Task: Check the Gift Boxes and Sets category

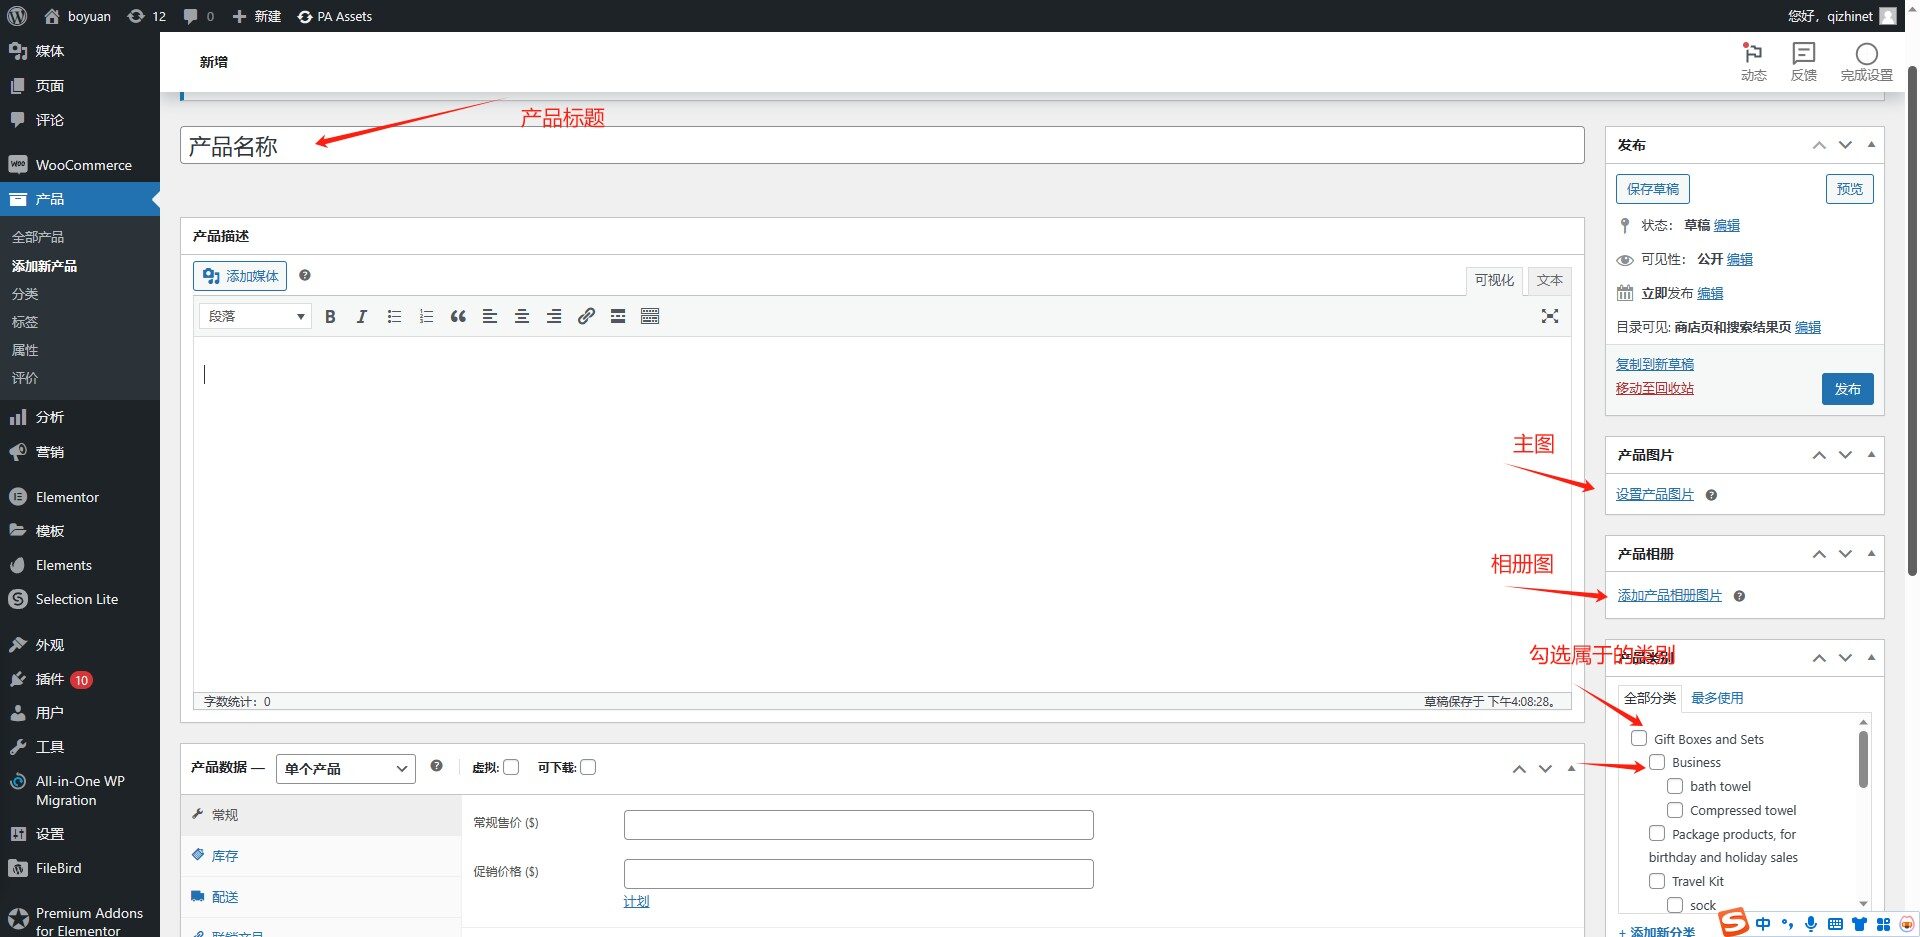Action: pyautogui.click(x=1638, y=739)
